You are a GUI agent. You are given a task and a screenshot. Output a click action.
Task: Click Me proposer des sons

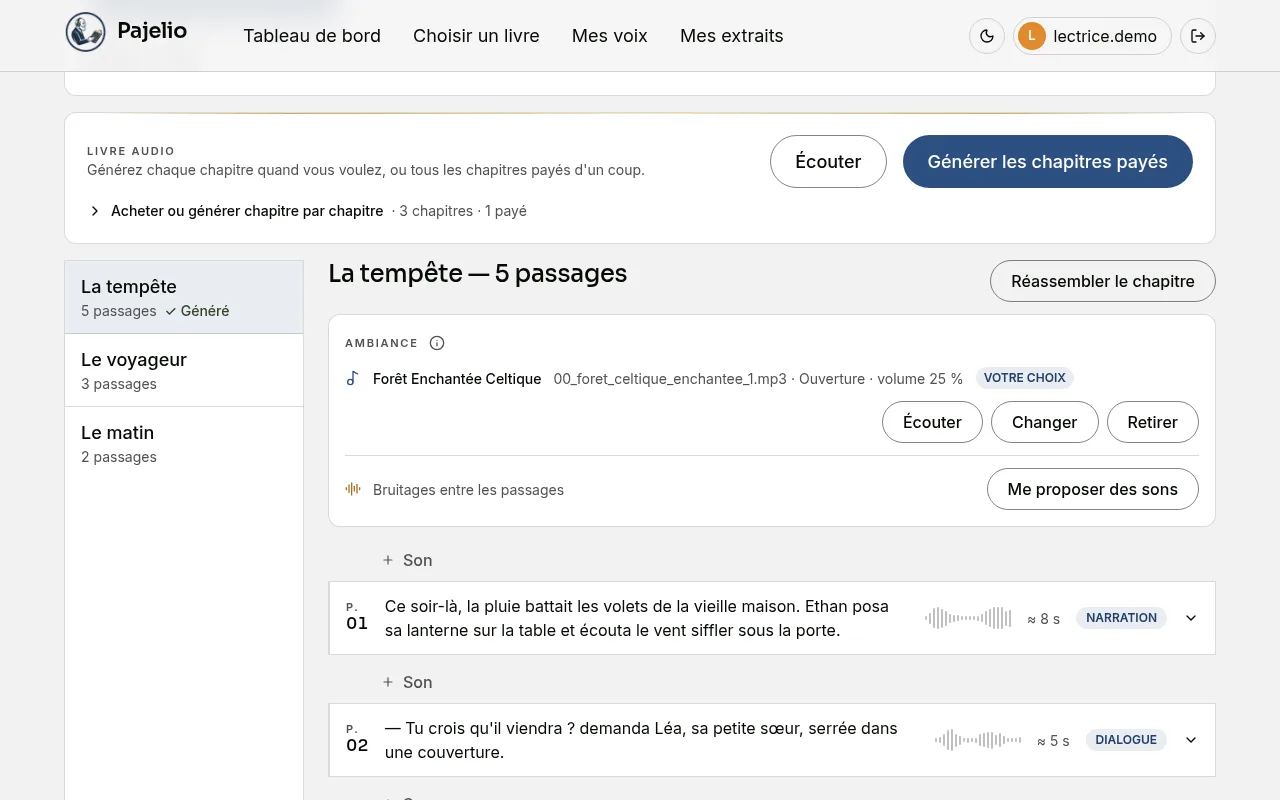(x=1093, y=489)
